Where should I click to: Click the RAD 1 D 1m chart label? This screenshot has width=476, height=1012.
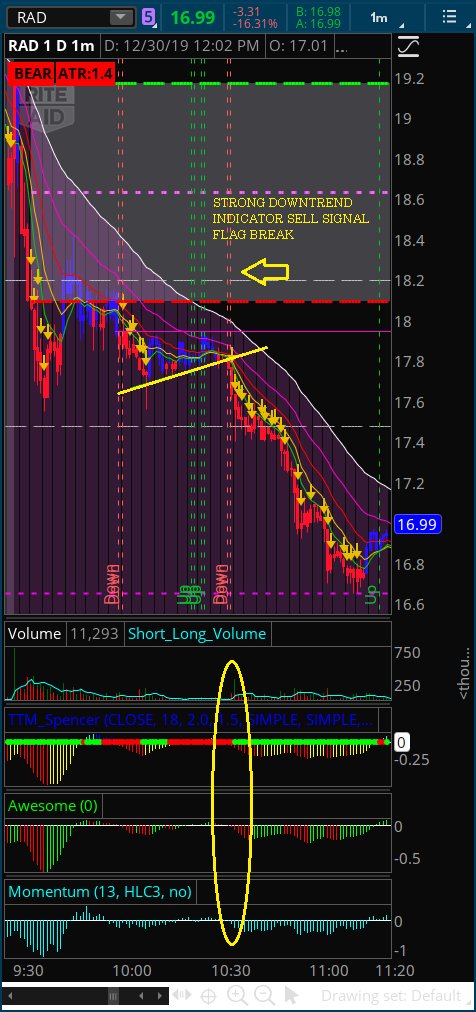tap(52, 46)
